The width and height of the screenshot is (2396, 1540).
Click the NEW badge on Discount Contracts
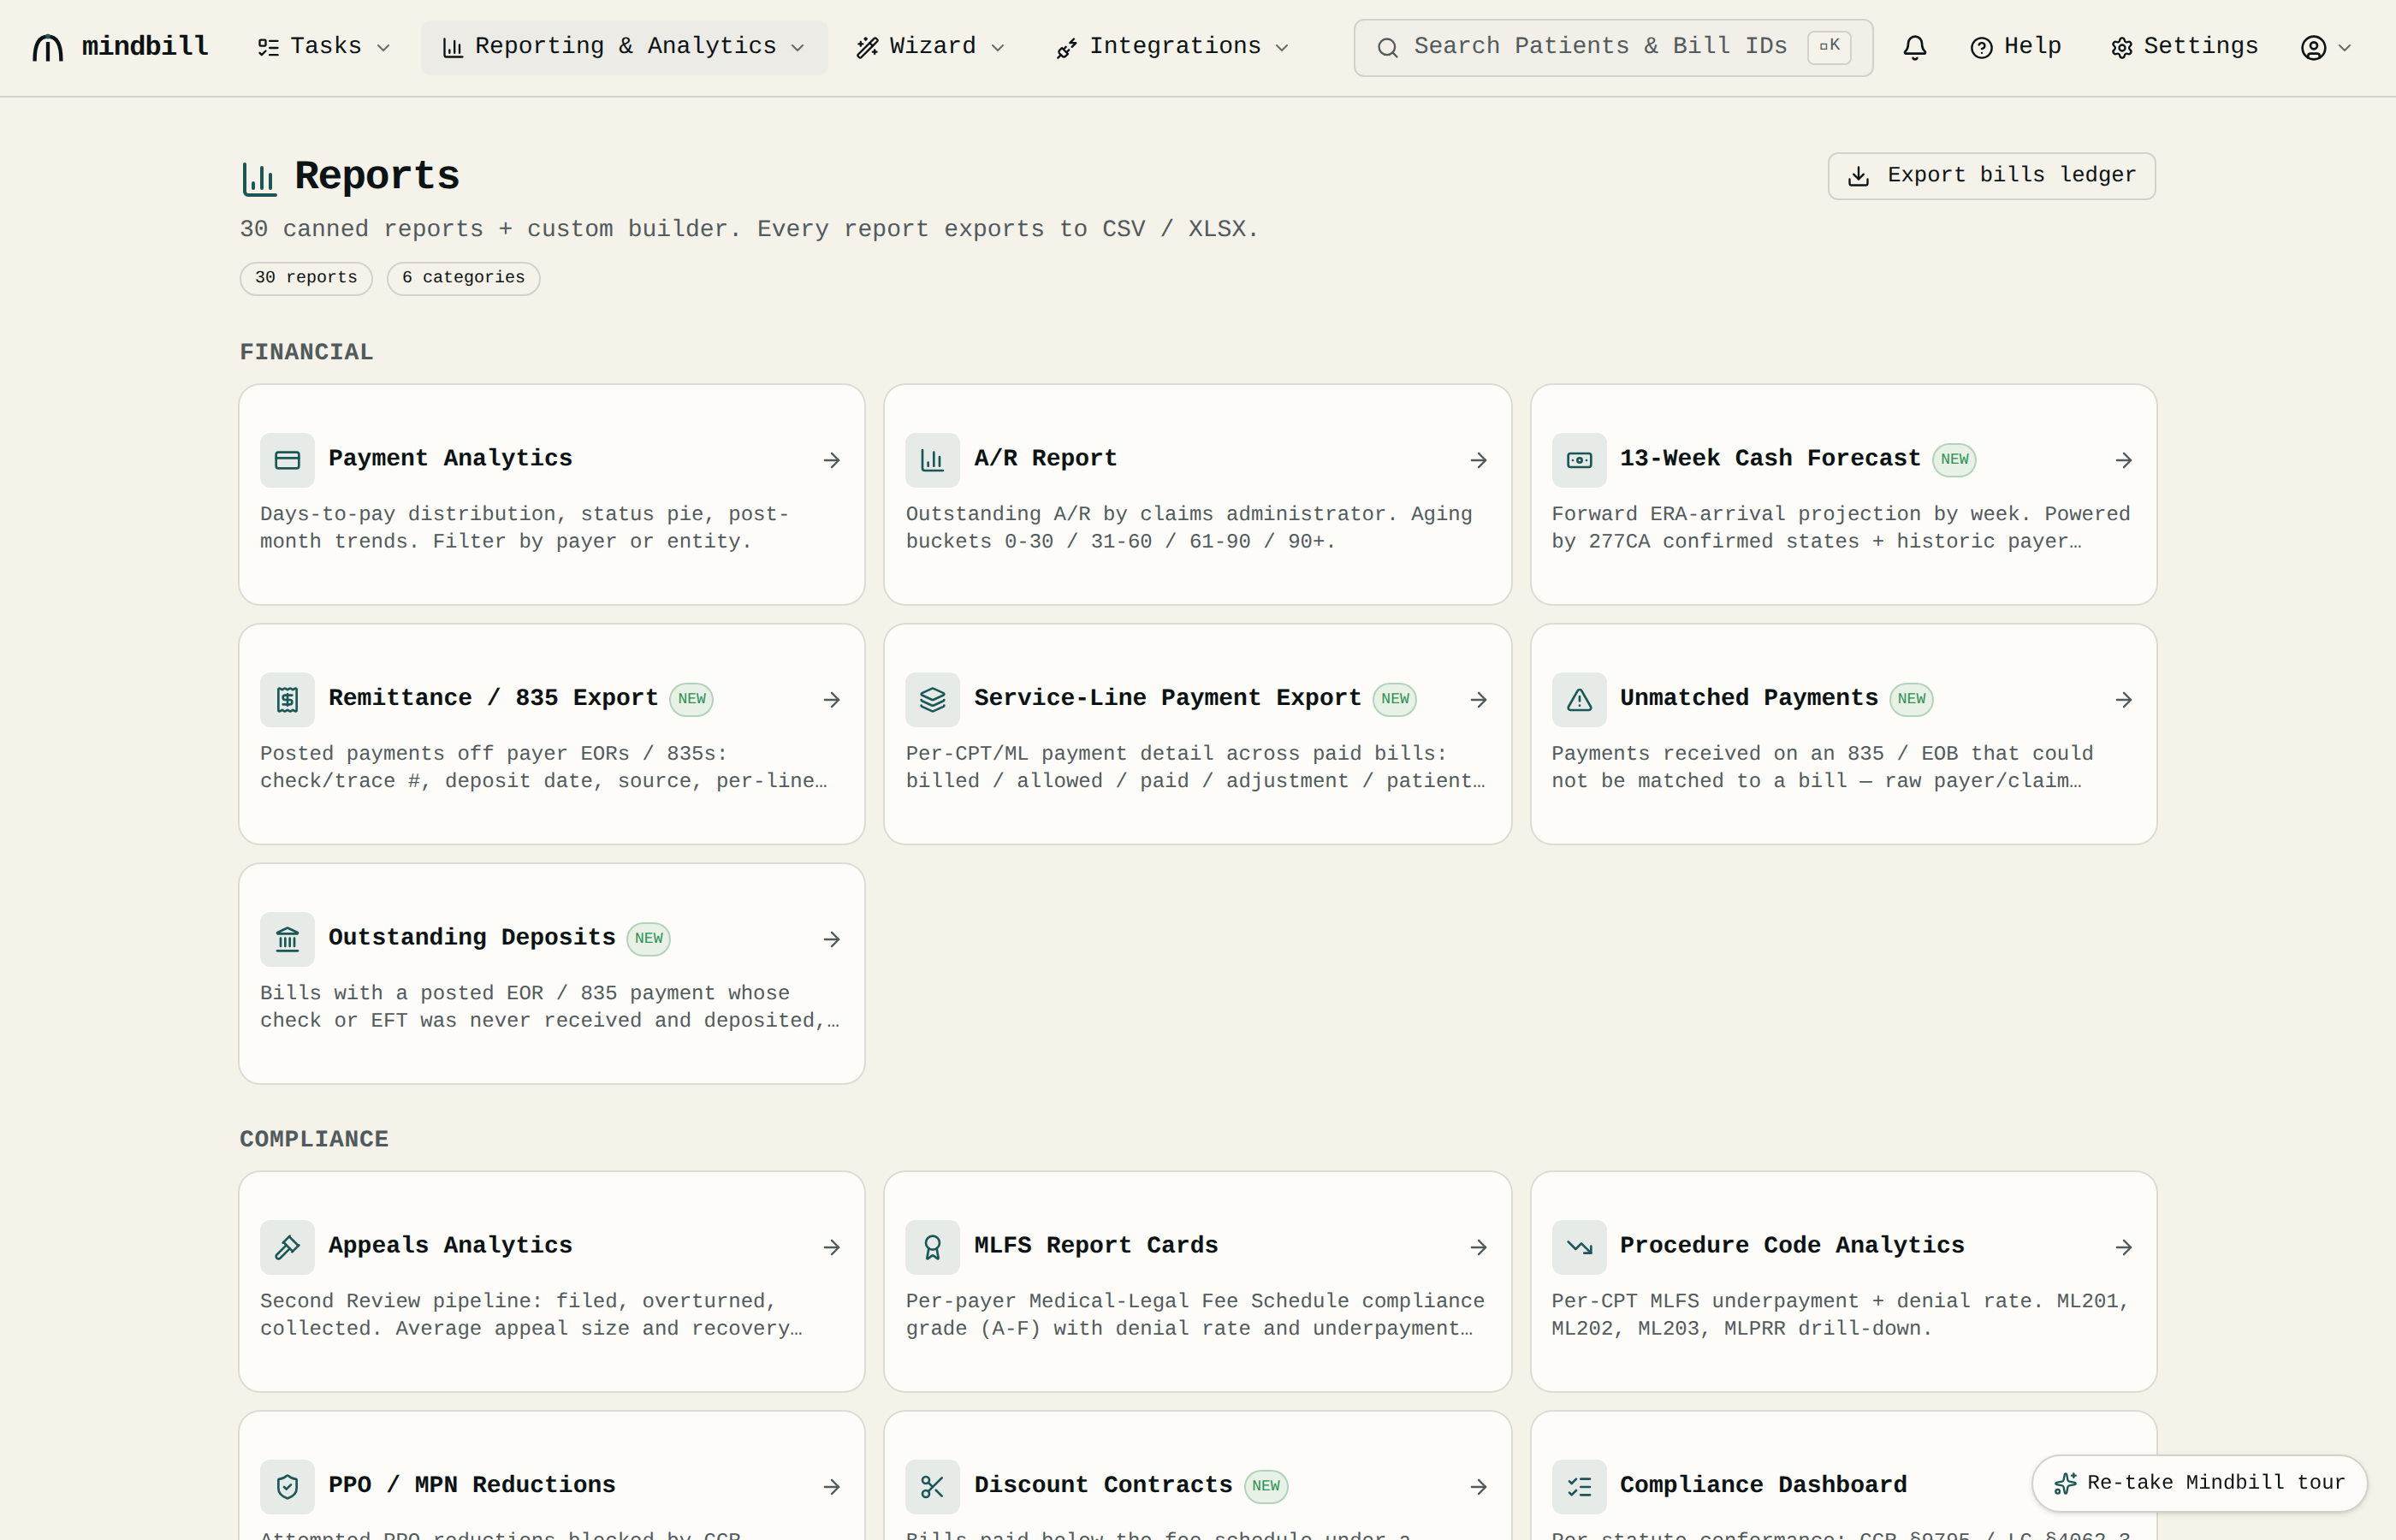coord(1266,1486)
